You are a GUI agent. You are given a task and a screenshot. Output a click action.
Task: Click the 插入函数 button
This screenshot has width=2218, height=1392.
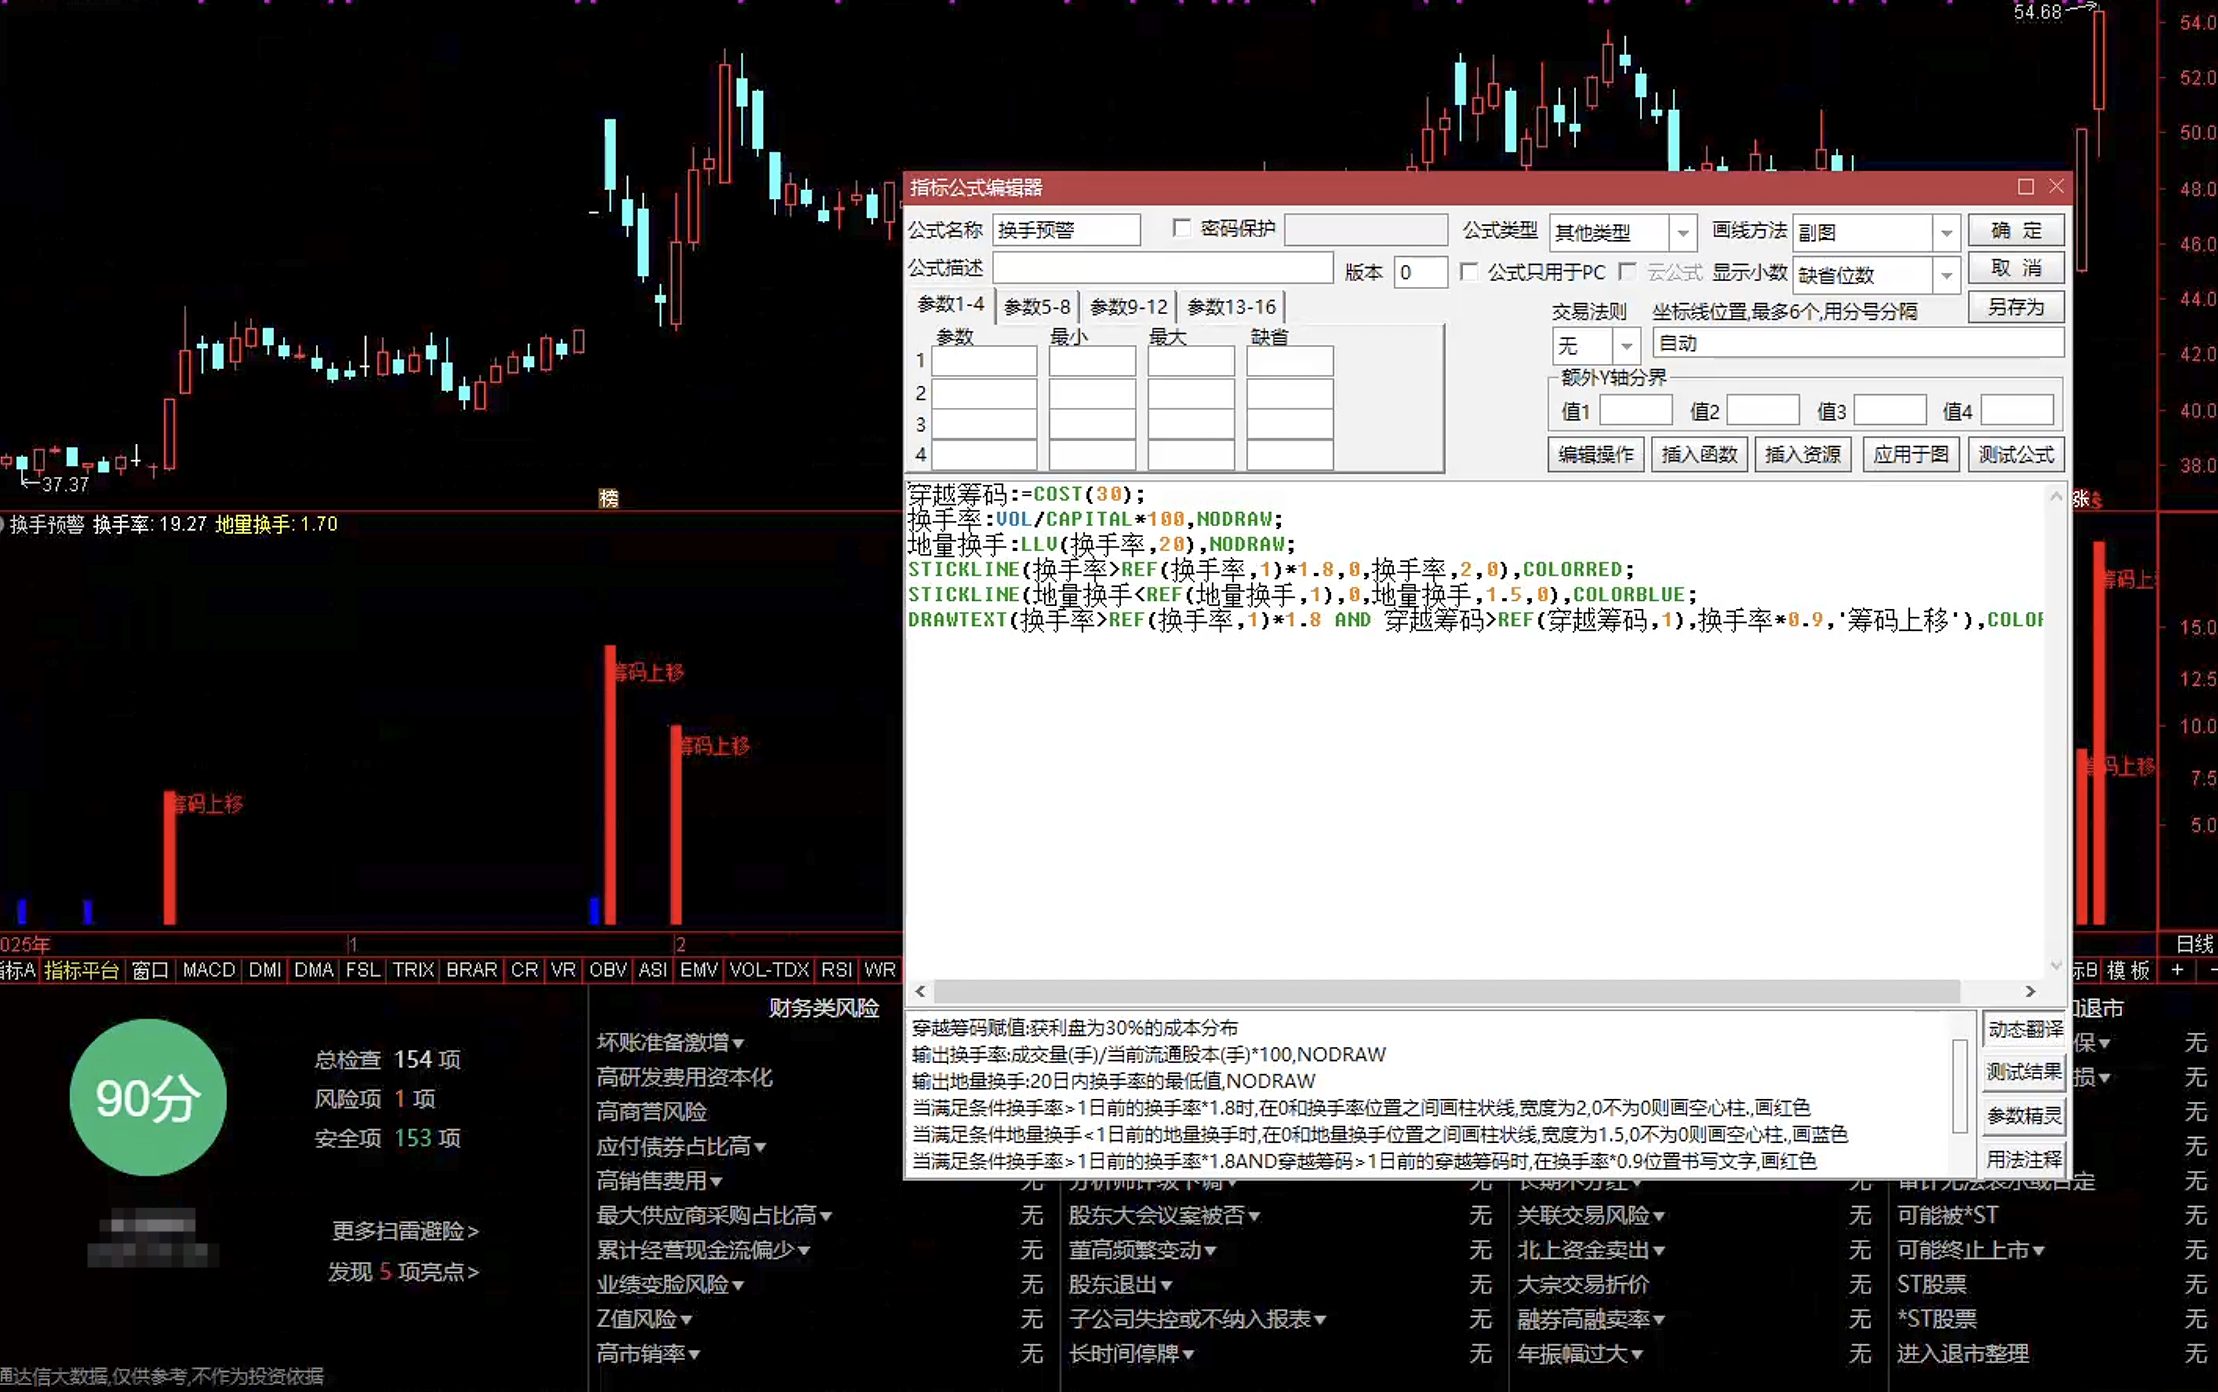click(x=1699, y=455)
